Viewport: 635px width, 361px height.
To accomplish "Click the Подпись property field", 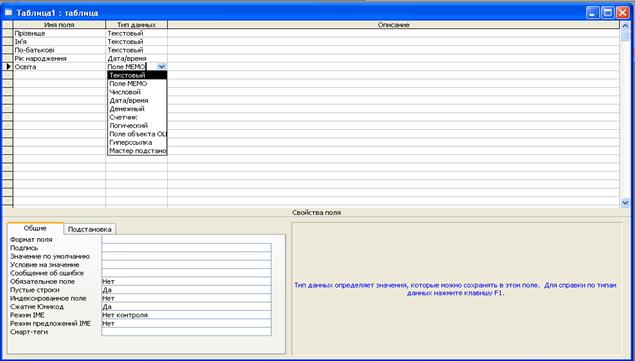I will (x=186, y=248).
